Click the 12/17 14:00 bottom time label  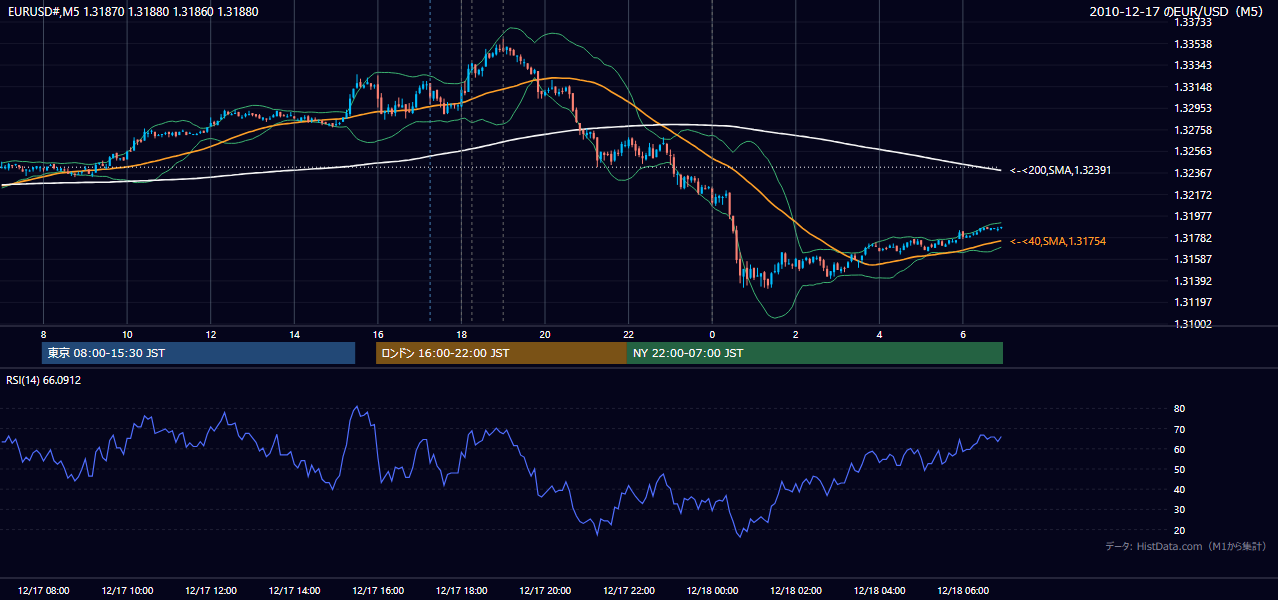pyautogui.click(x=294, y=591)
